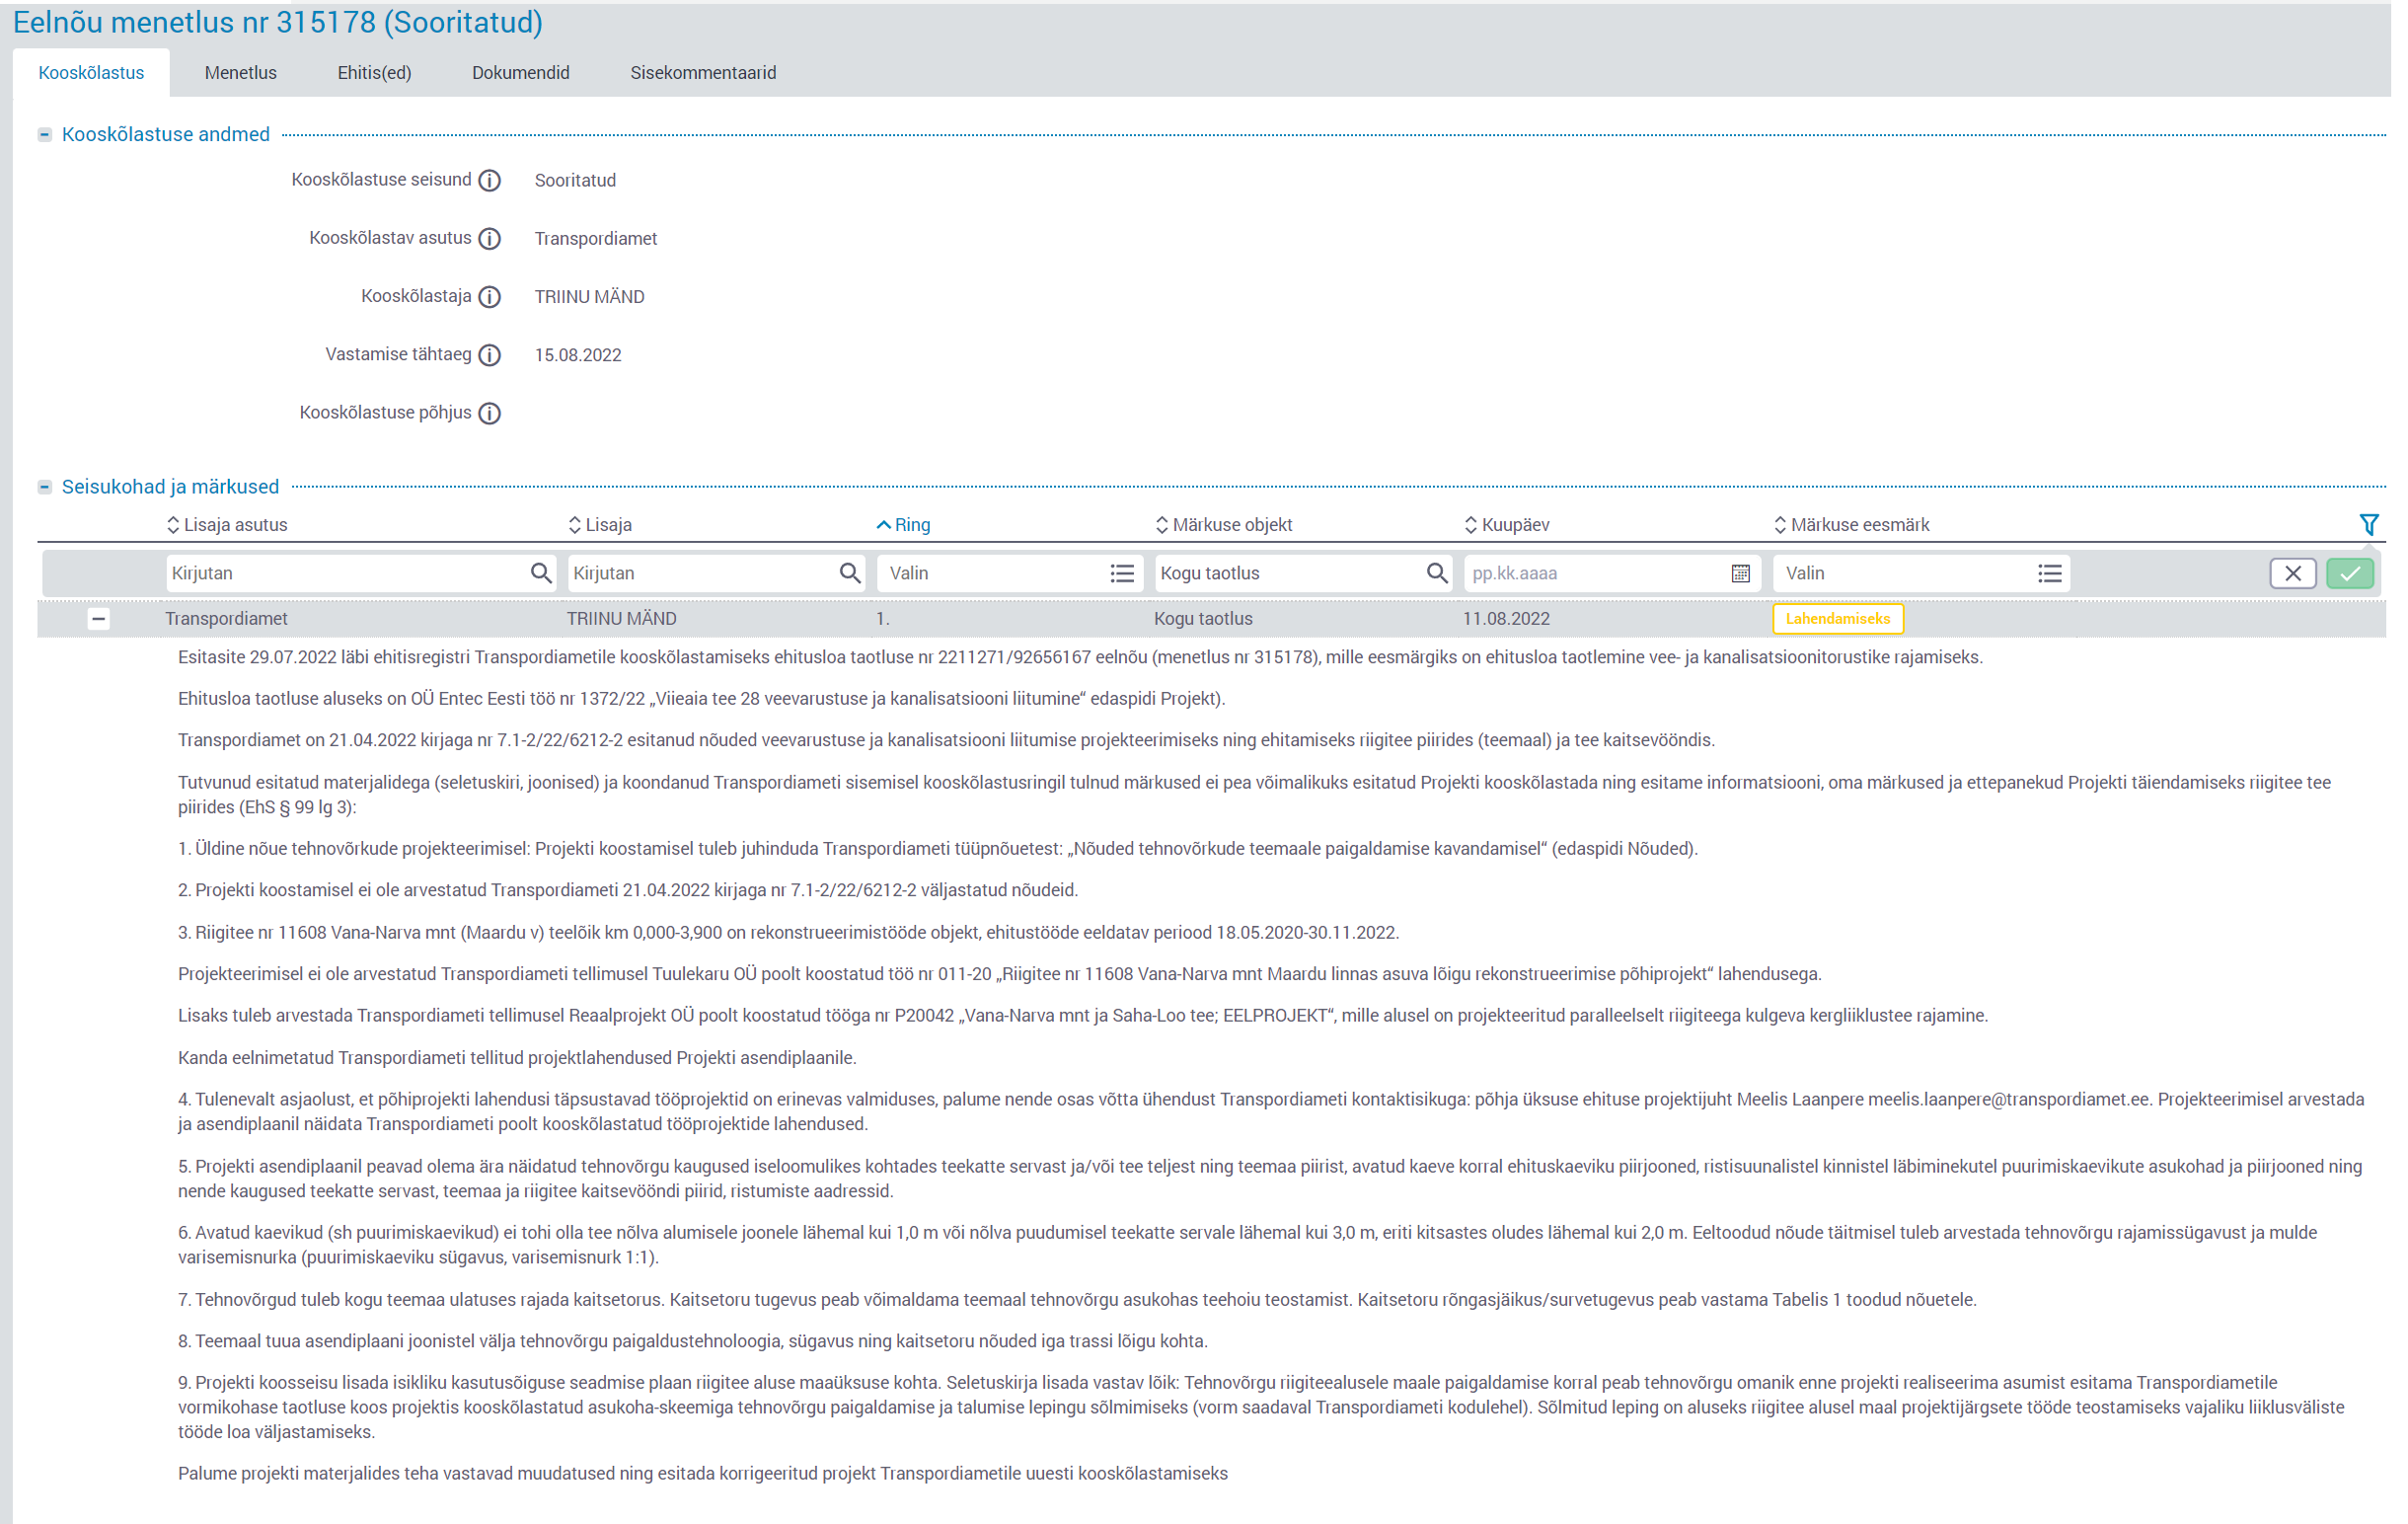
Task: Collapse Seisukohad ja märkused section
Action: point(45,487)
